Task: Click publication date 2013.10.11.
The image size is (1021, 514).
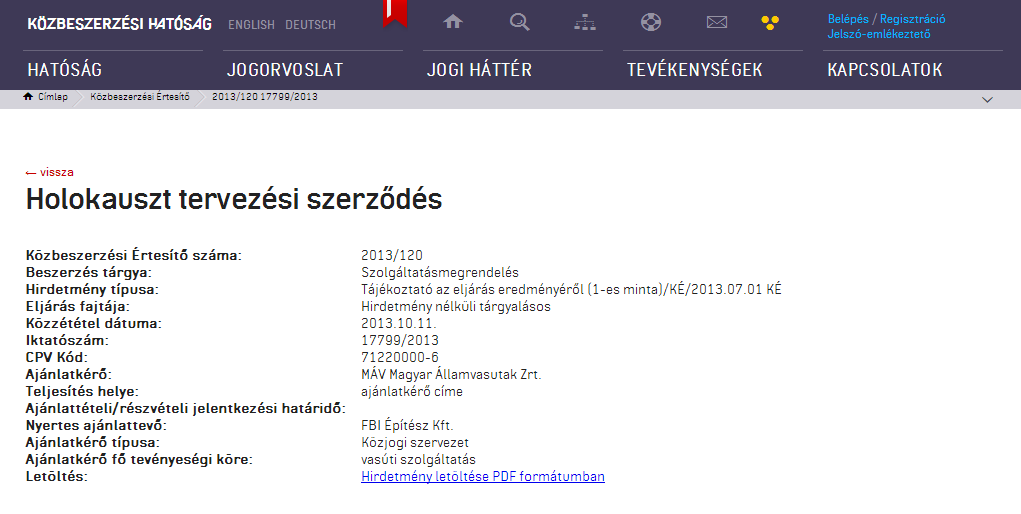Action: click(x=399, y=323)
